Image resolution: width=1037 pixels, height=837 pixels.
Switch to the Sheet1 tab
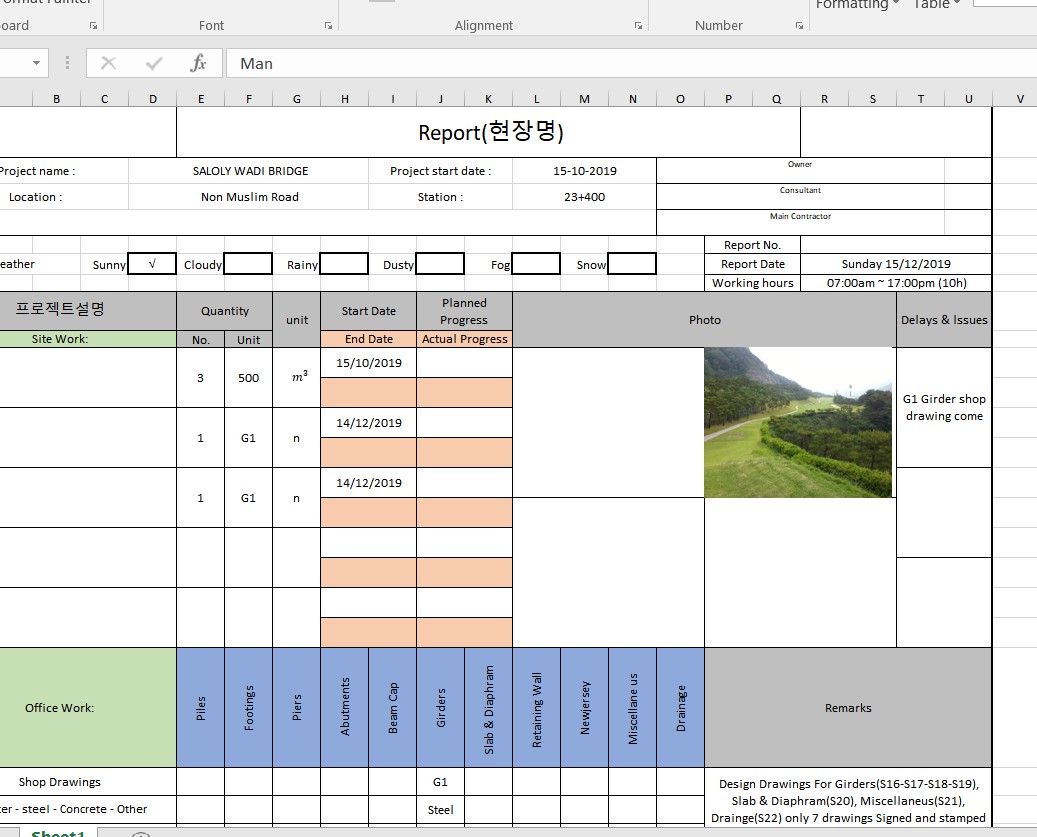click(58, 834)
